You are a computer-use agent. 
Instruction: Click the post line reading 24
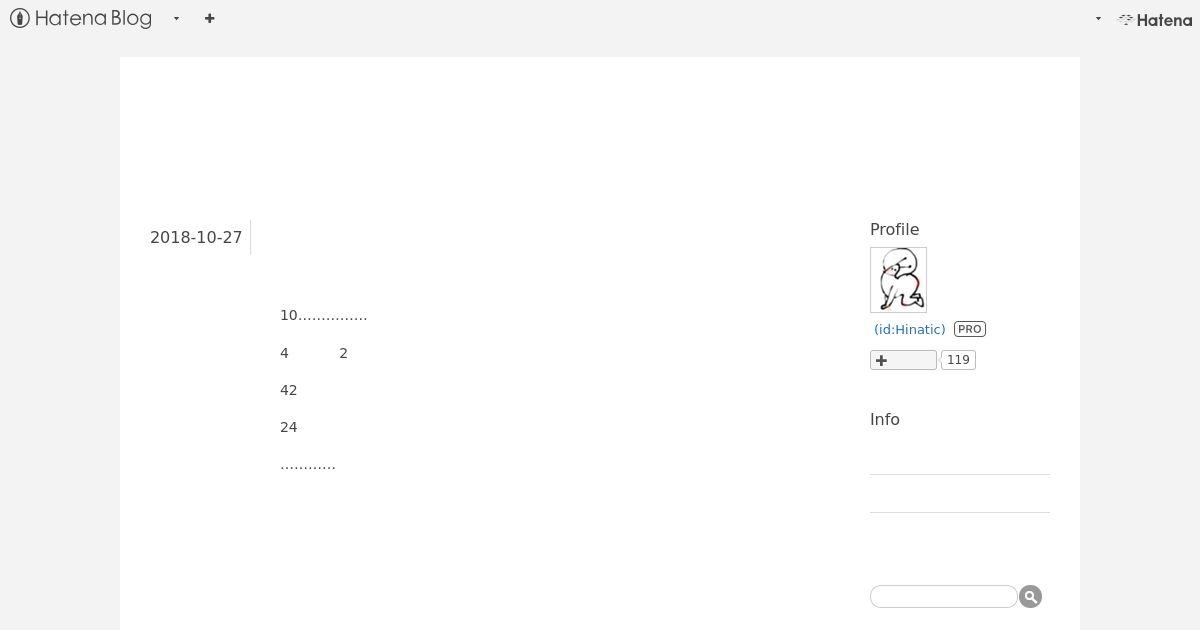[289, 427]
